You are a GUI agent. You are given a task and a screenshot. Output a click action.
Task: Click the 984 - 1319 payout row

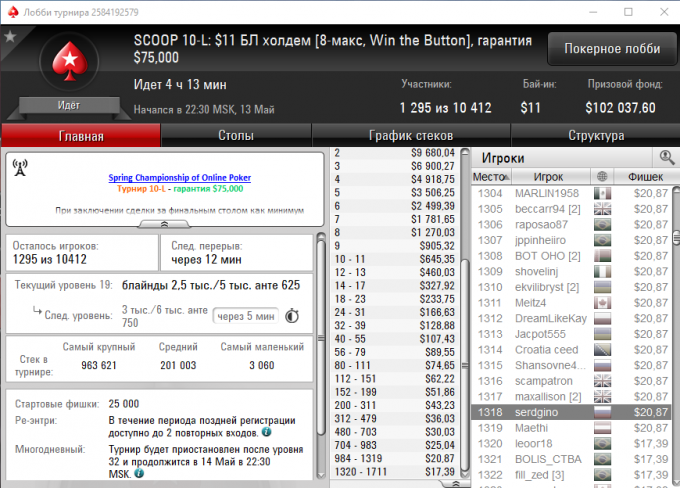click(x=394, y=459)
